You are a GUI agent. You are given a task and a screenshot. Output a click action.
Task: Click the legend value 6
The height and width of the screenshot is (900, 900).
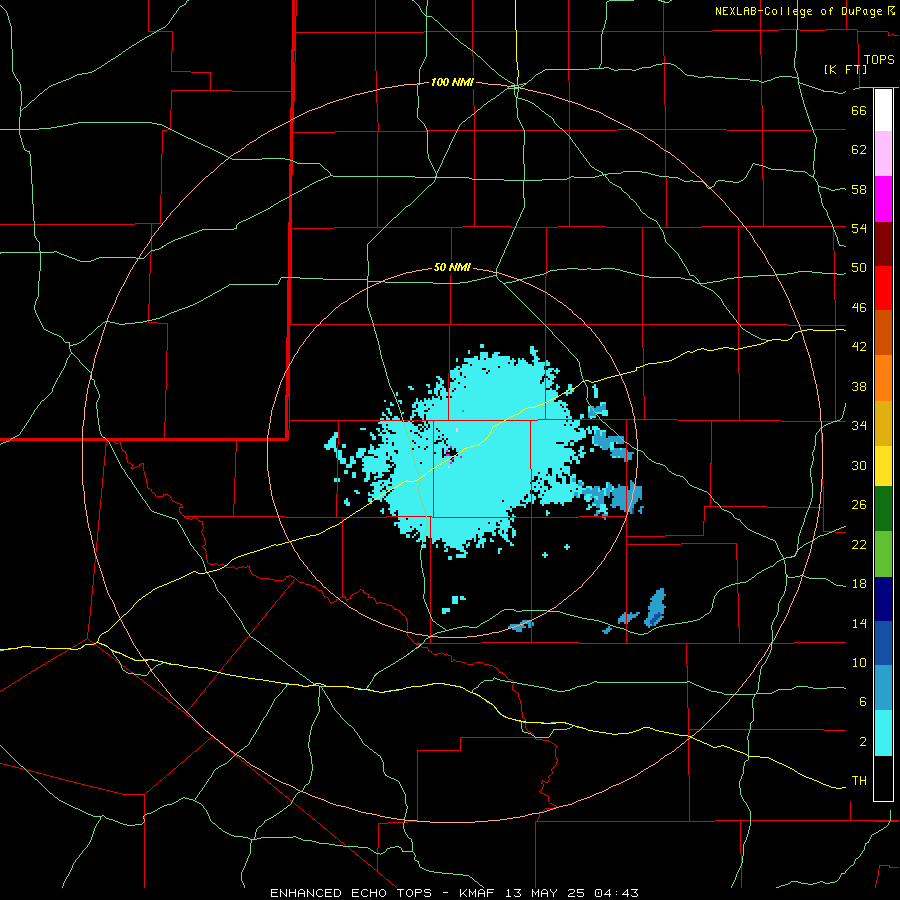(863, 702)
